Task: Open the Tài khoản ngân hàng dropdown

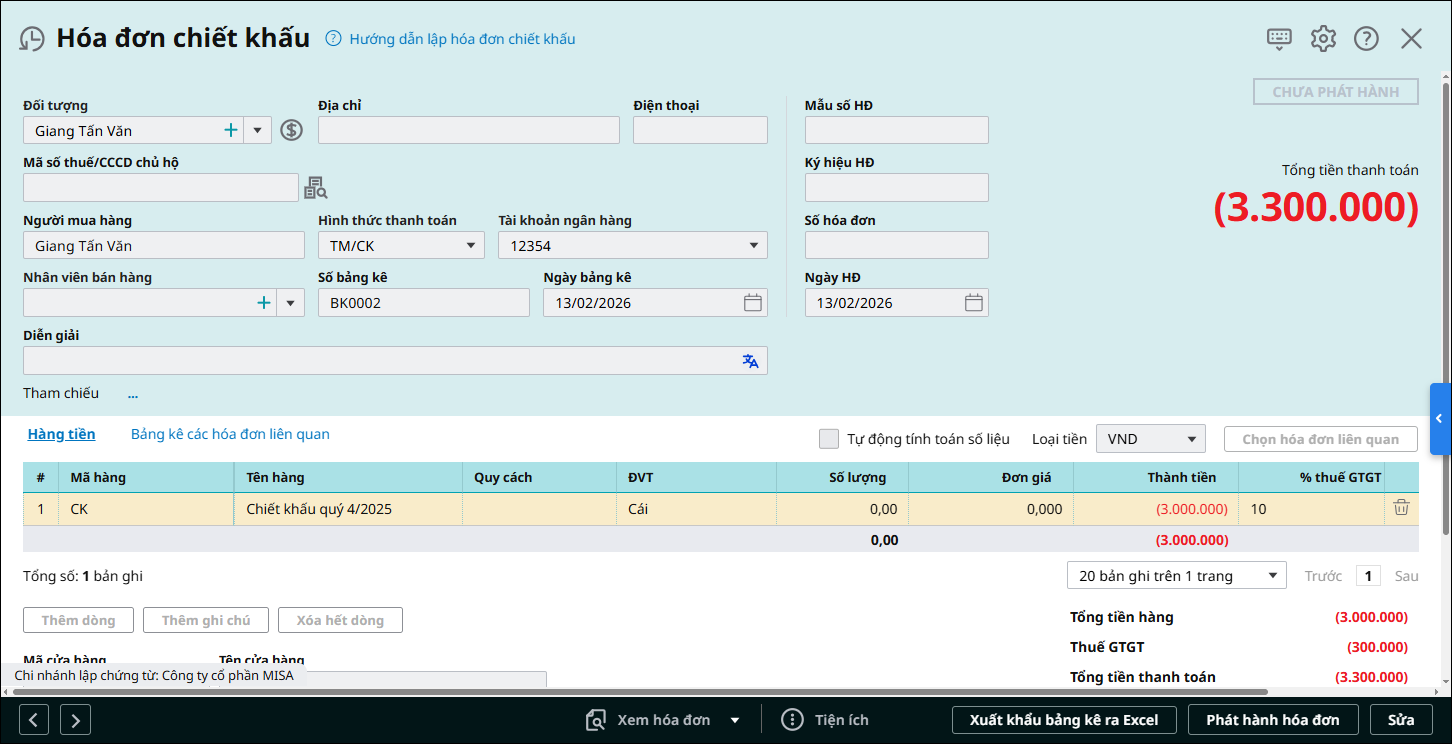Action: click(753, 246)
